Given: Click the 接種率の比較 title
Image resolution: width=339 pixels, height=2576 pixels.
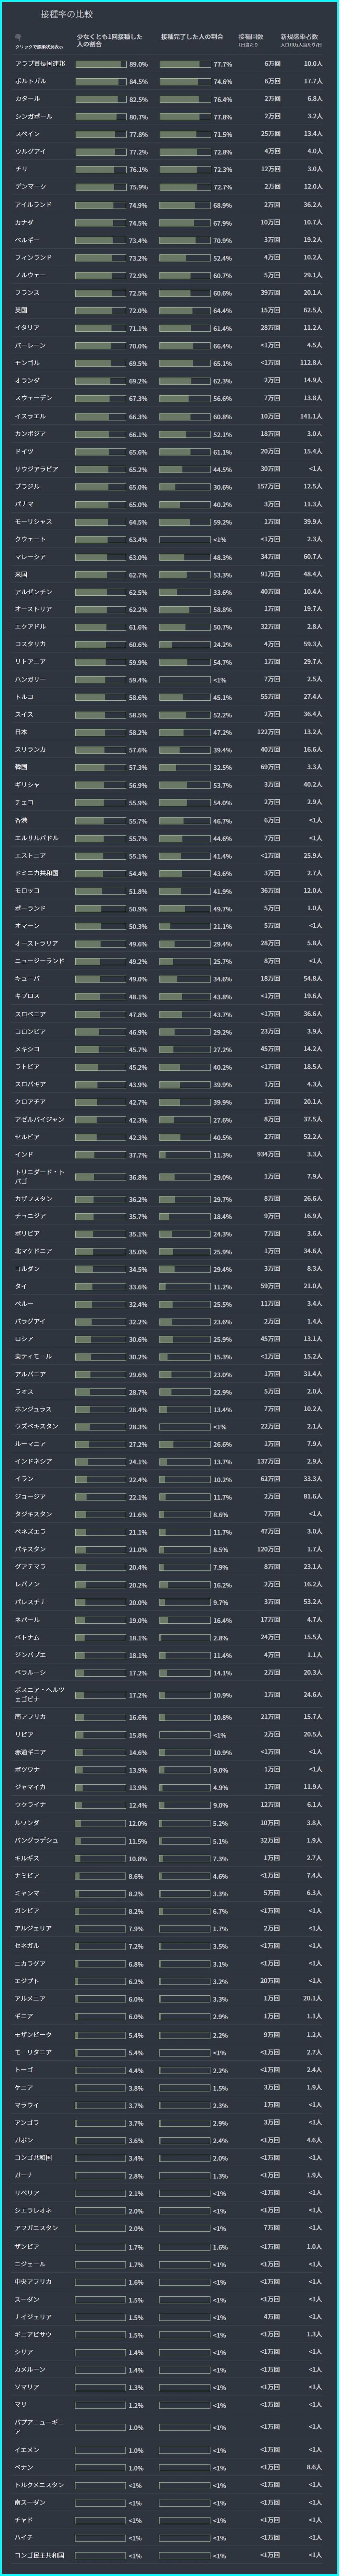Looking at the screenshot, I should (x=66, y=15).
